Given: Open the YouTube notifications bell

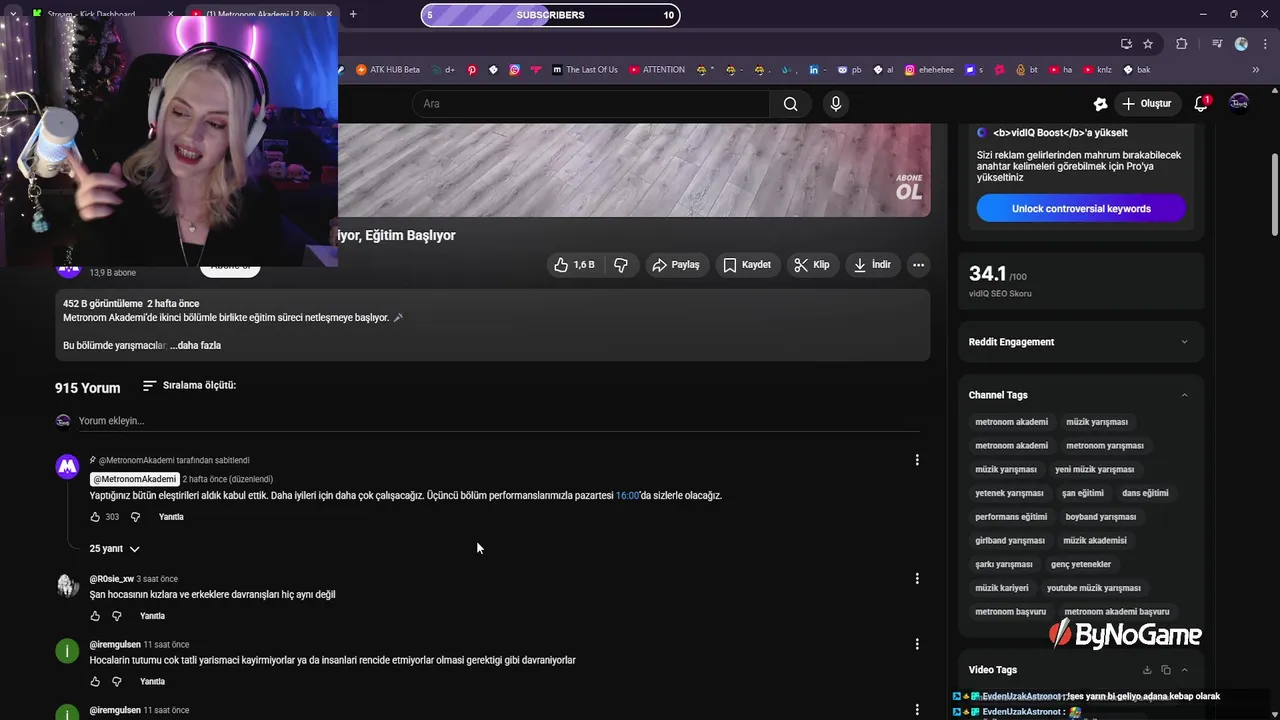Looking at the screenshot, I should [x=1202, y=103].
